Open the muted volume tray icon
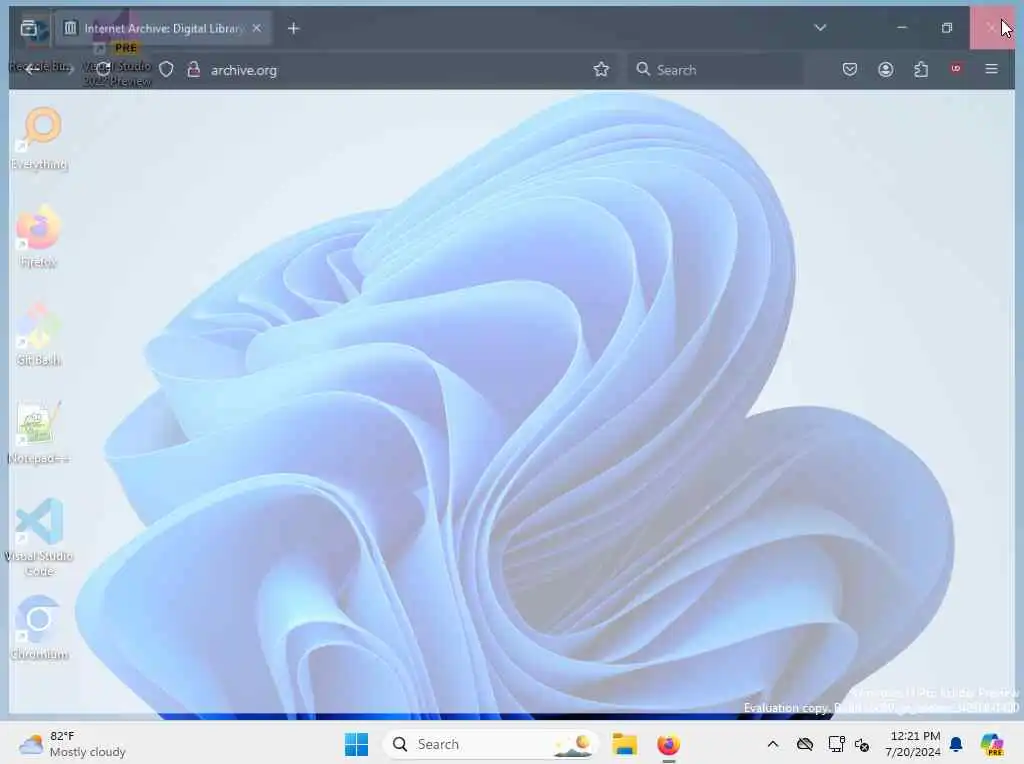 tap(862, 744)
